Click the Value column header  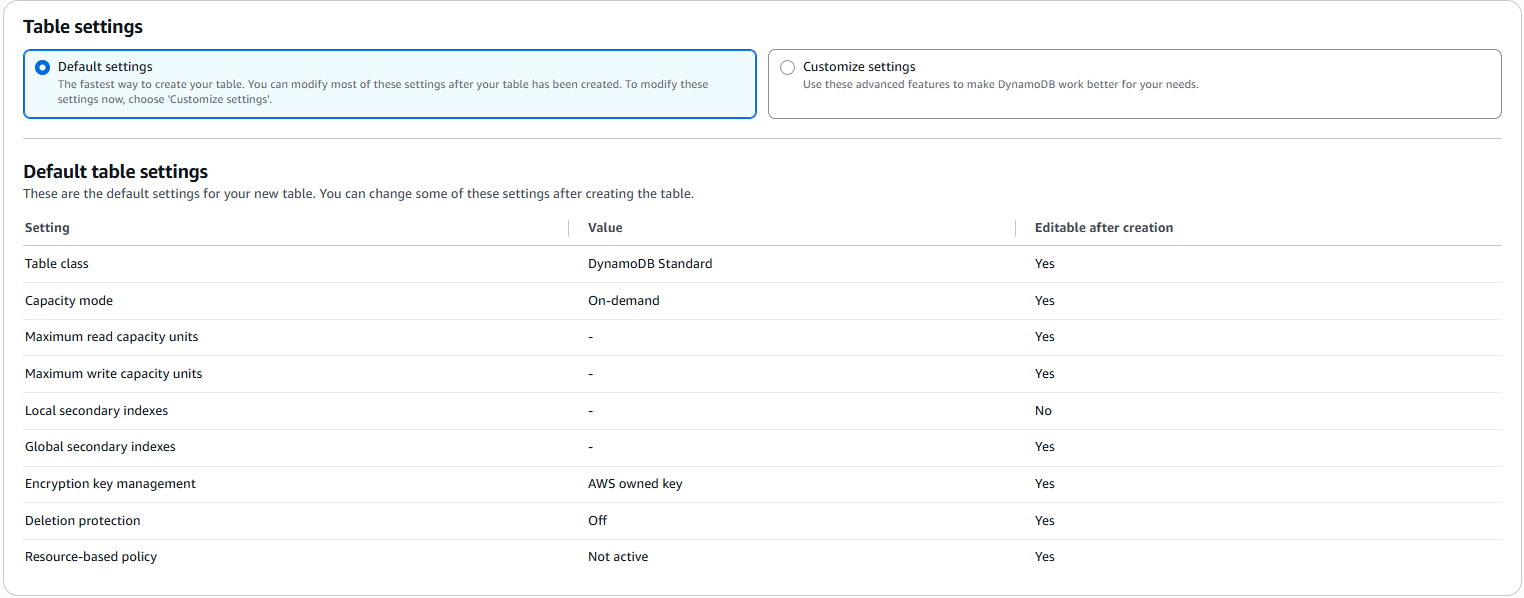(x=605, y=227)
